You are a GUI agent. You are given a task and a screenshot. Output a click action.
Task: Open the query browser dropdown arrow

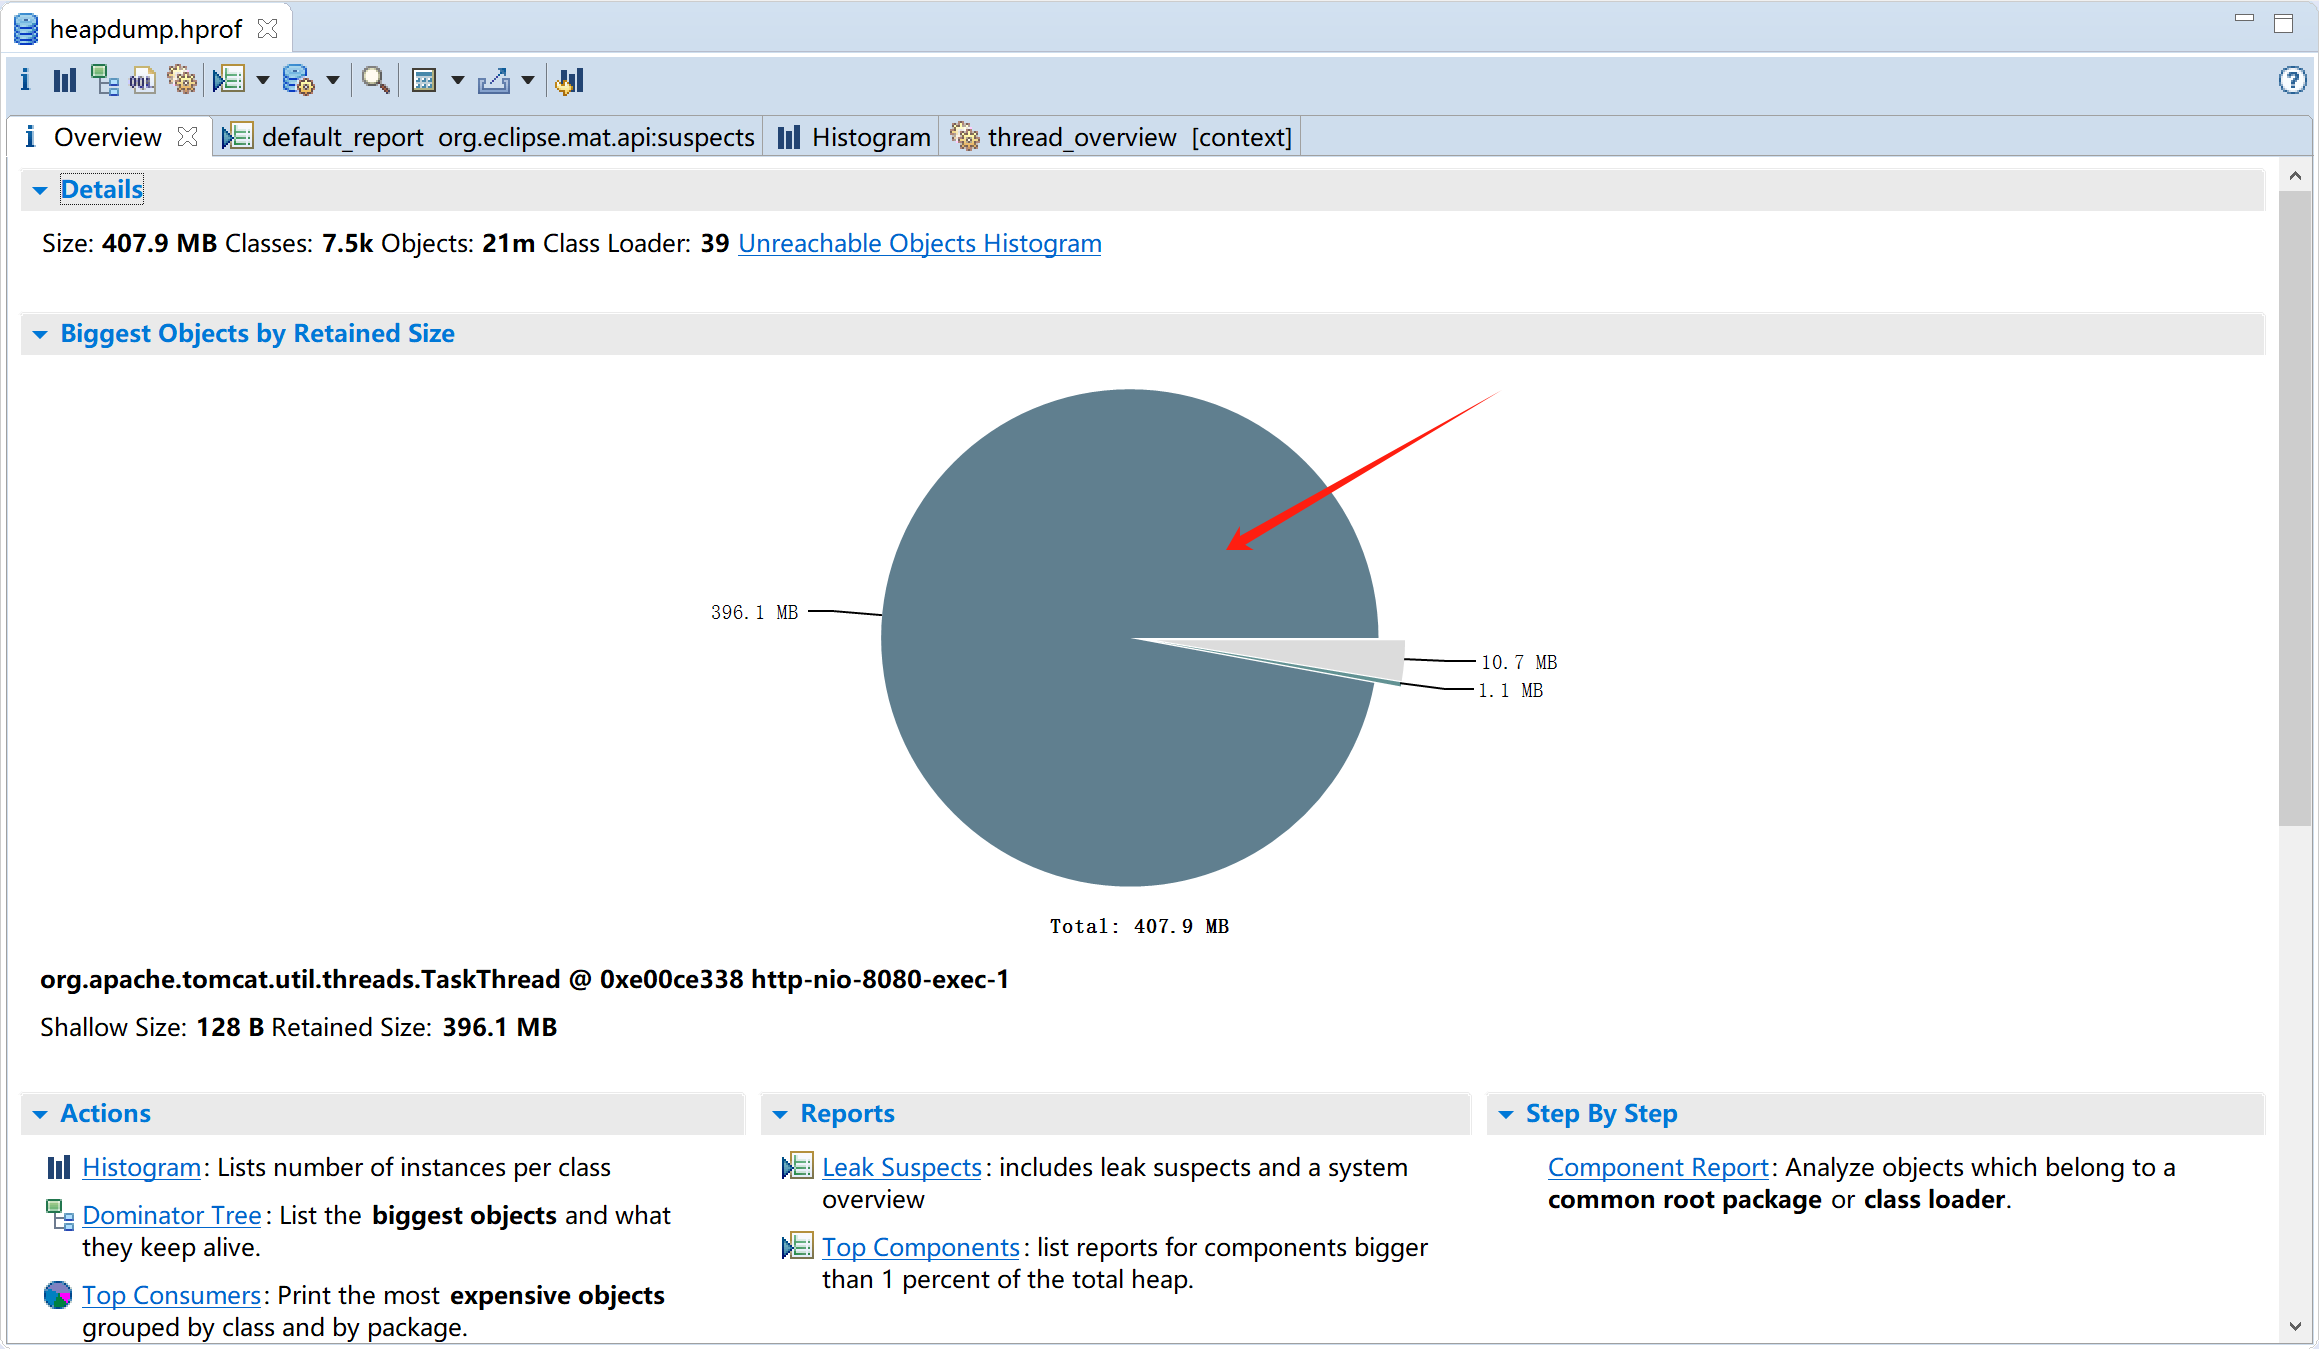click(x=333, y=80)
